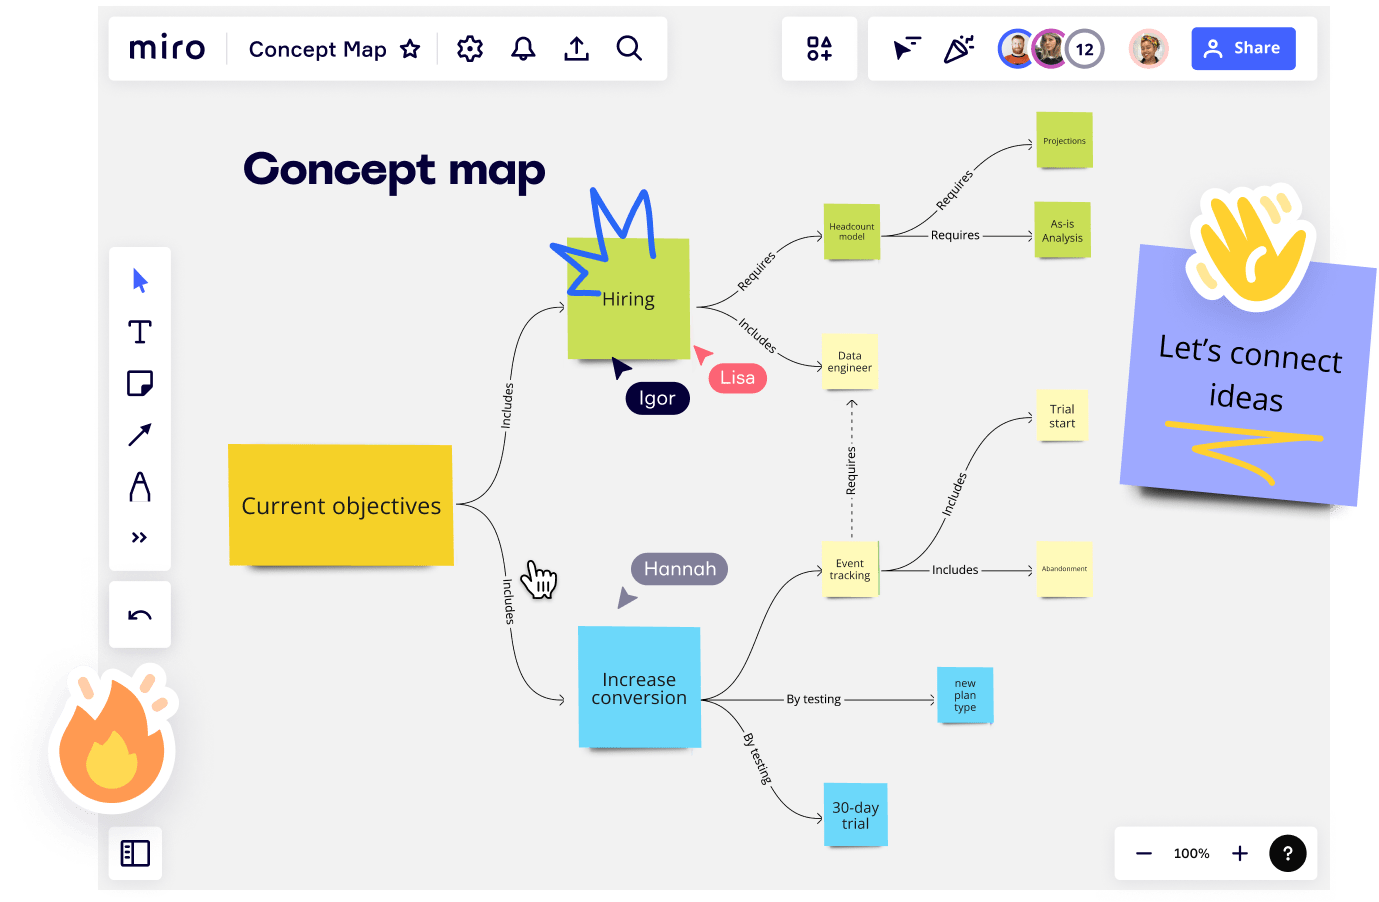Click the fire sticker
The height and width of the screenshot is (902, 1379).
coord(112,740)
